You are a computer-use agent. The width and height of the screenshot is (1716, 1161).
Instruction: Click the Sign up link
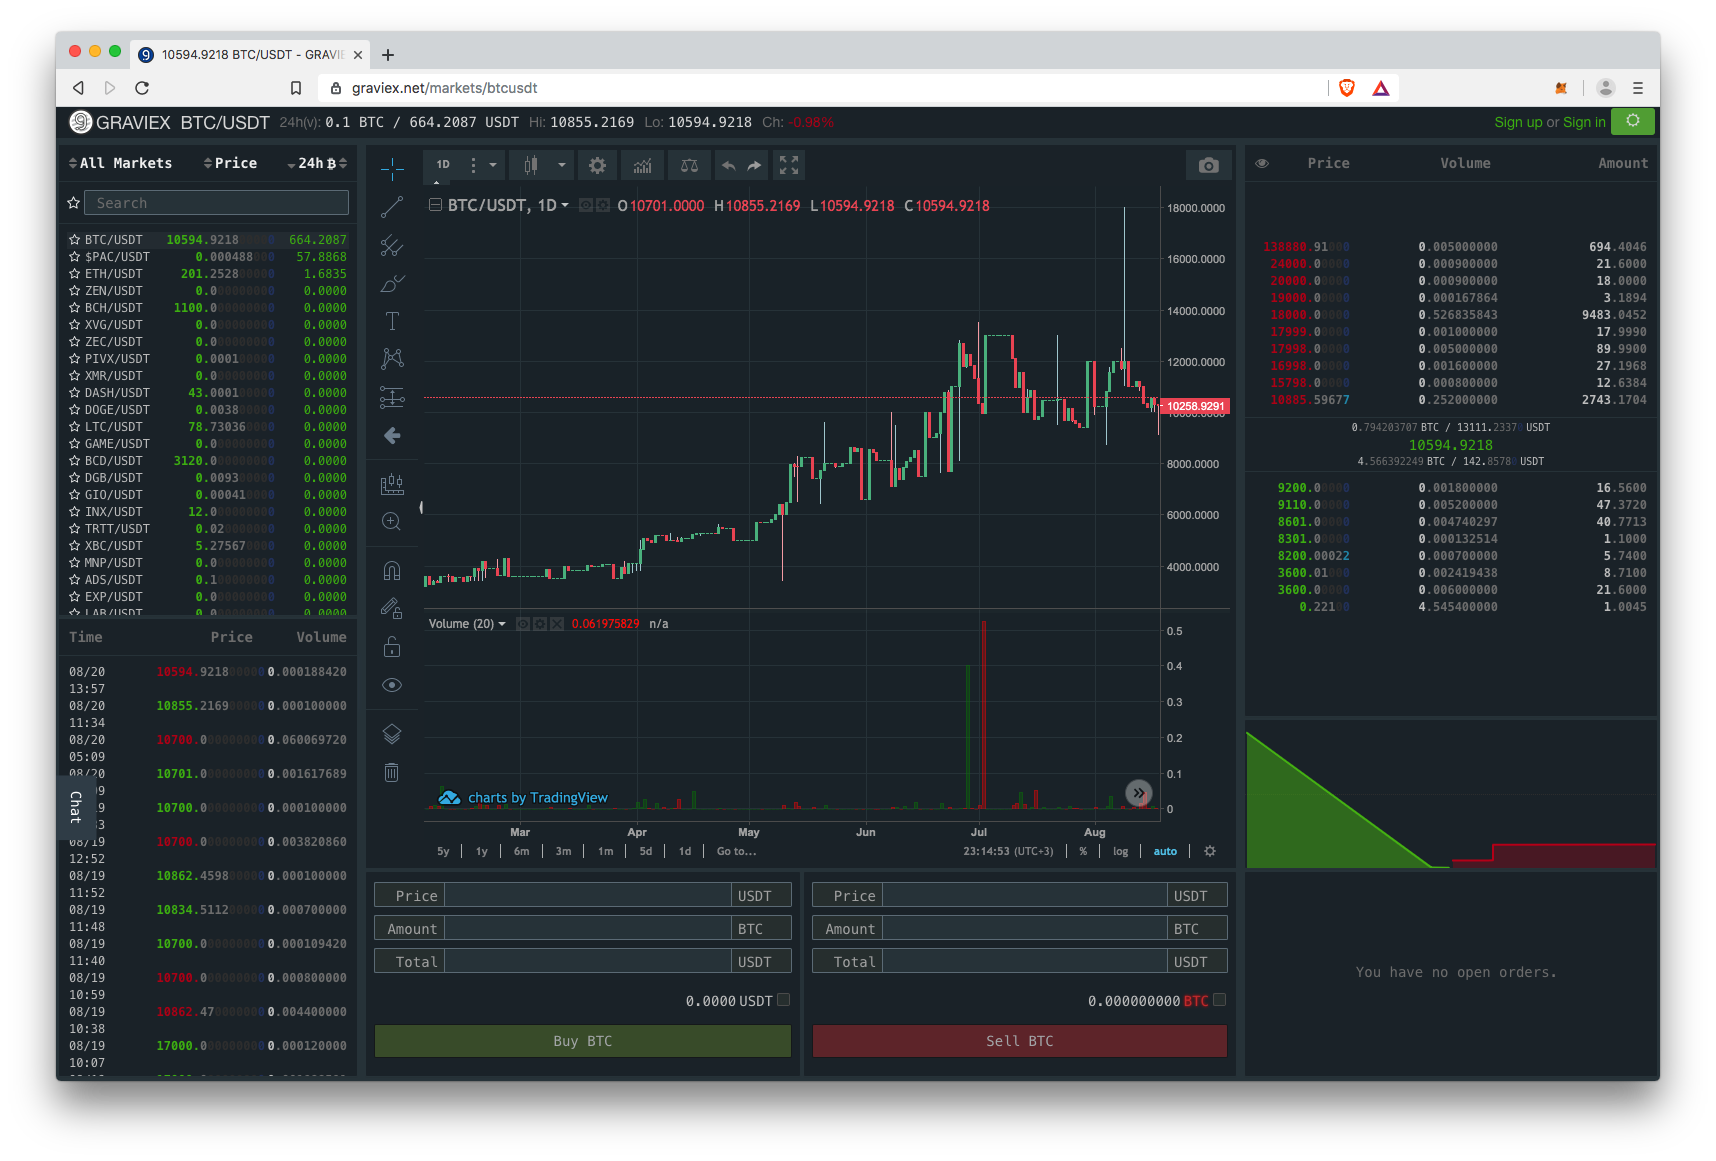click(x=1518, y=122)
